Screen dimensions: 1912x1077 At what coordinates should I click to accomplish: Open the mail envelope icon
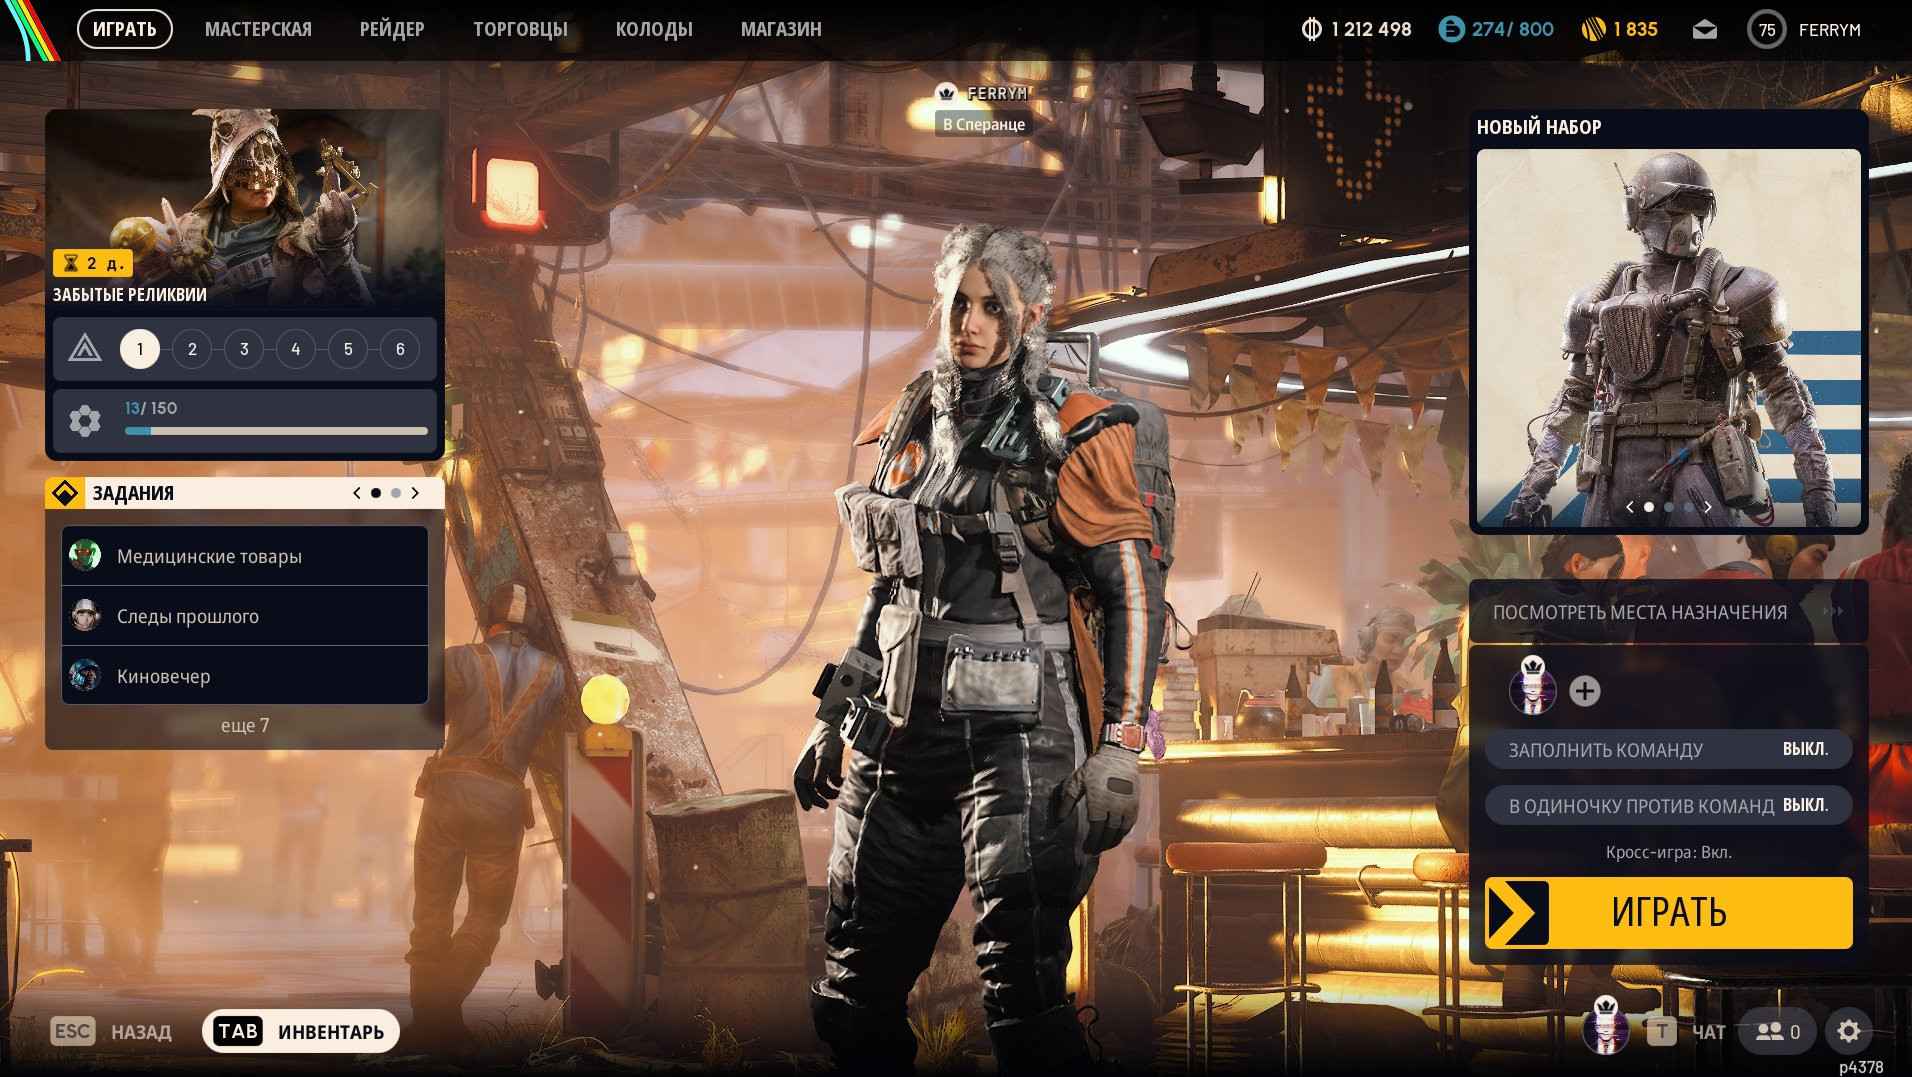pyautogui.click(x=1705, y=30)
